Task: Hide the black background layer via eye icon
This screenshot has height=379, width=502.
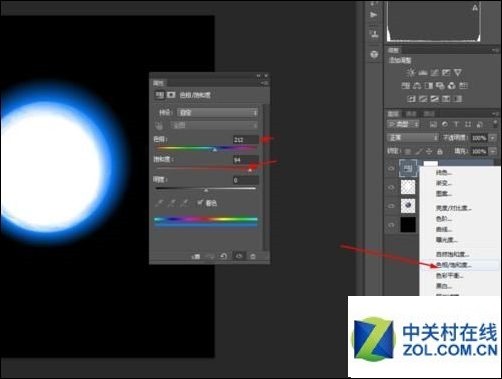Action: tap(391, 225)
